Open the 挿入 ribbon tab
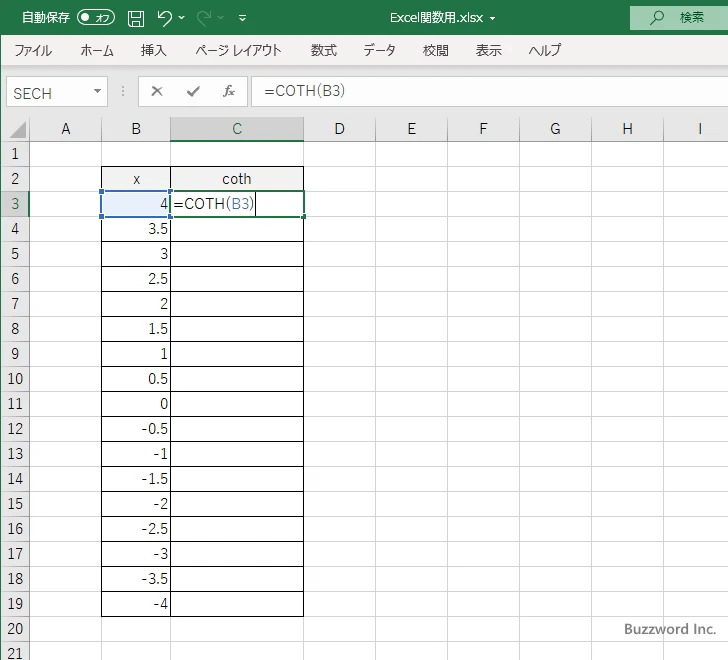This screenshot has height=660, width=728. click(x=153, y=50)
